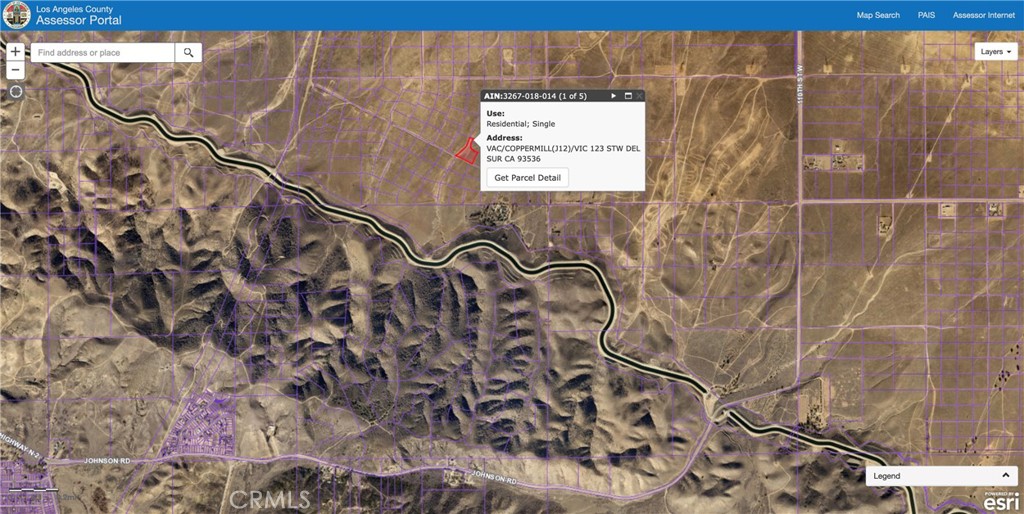Zoom out of the map
Image resolution: width=1024 pixels, height=514 pixels.
pyautogui.click(x=15, y=70)
